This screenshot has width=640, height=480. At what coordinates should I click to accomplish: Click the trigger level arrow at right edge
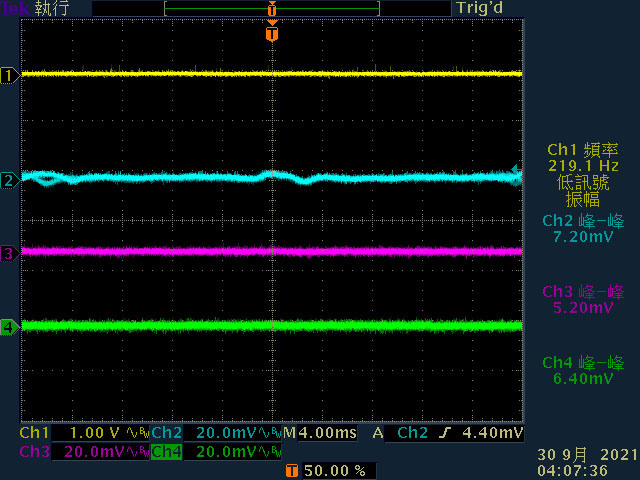[x=517, y=172]
